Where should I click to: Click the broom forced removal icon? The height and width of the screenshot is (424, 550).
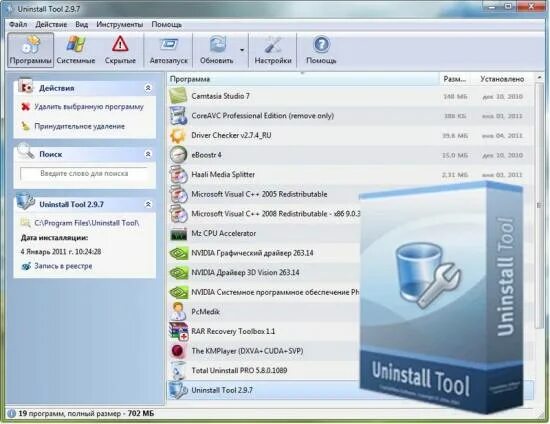coord(25,126)
